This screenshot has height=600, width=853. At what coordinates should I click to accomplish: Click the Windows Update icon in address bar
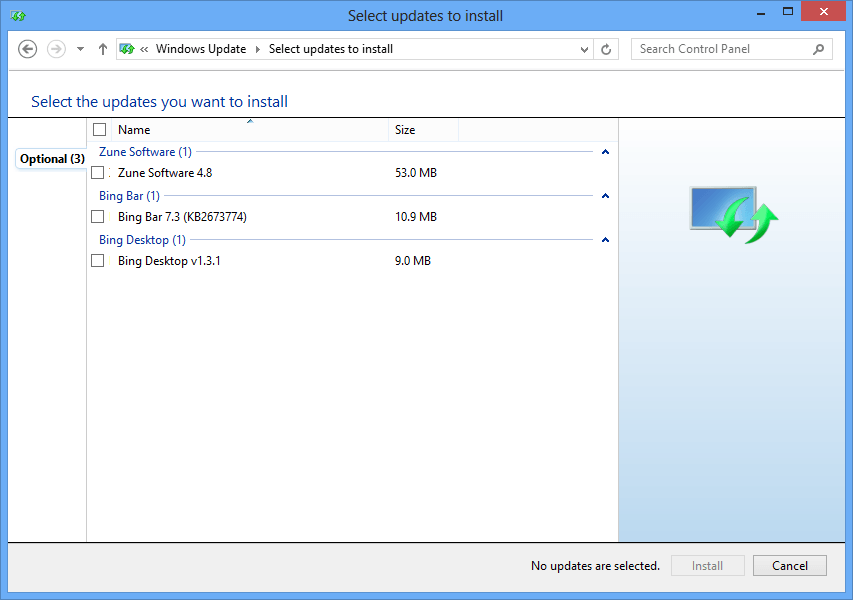point(127,49)
